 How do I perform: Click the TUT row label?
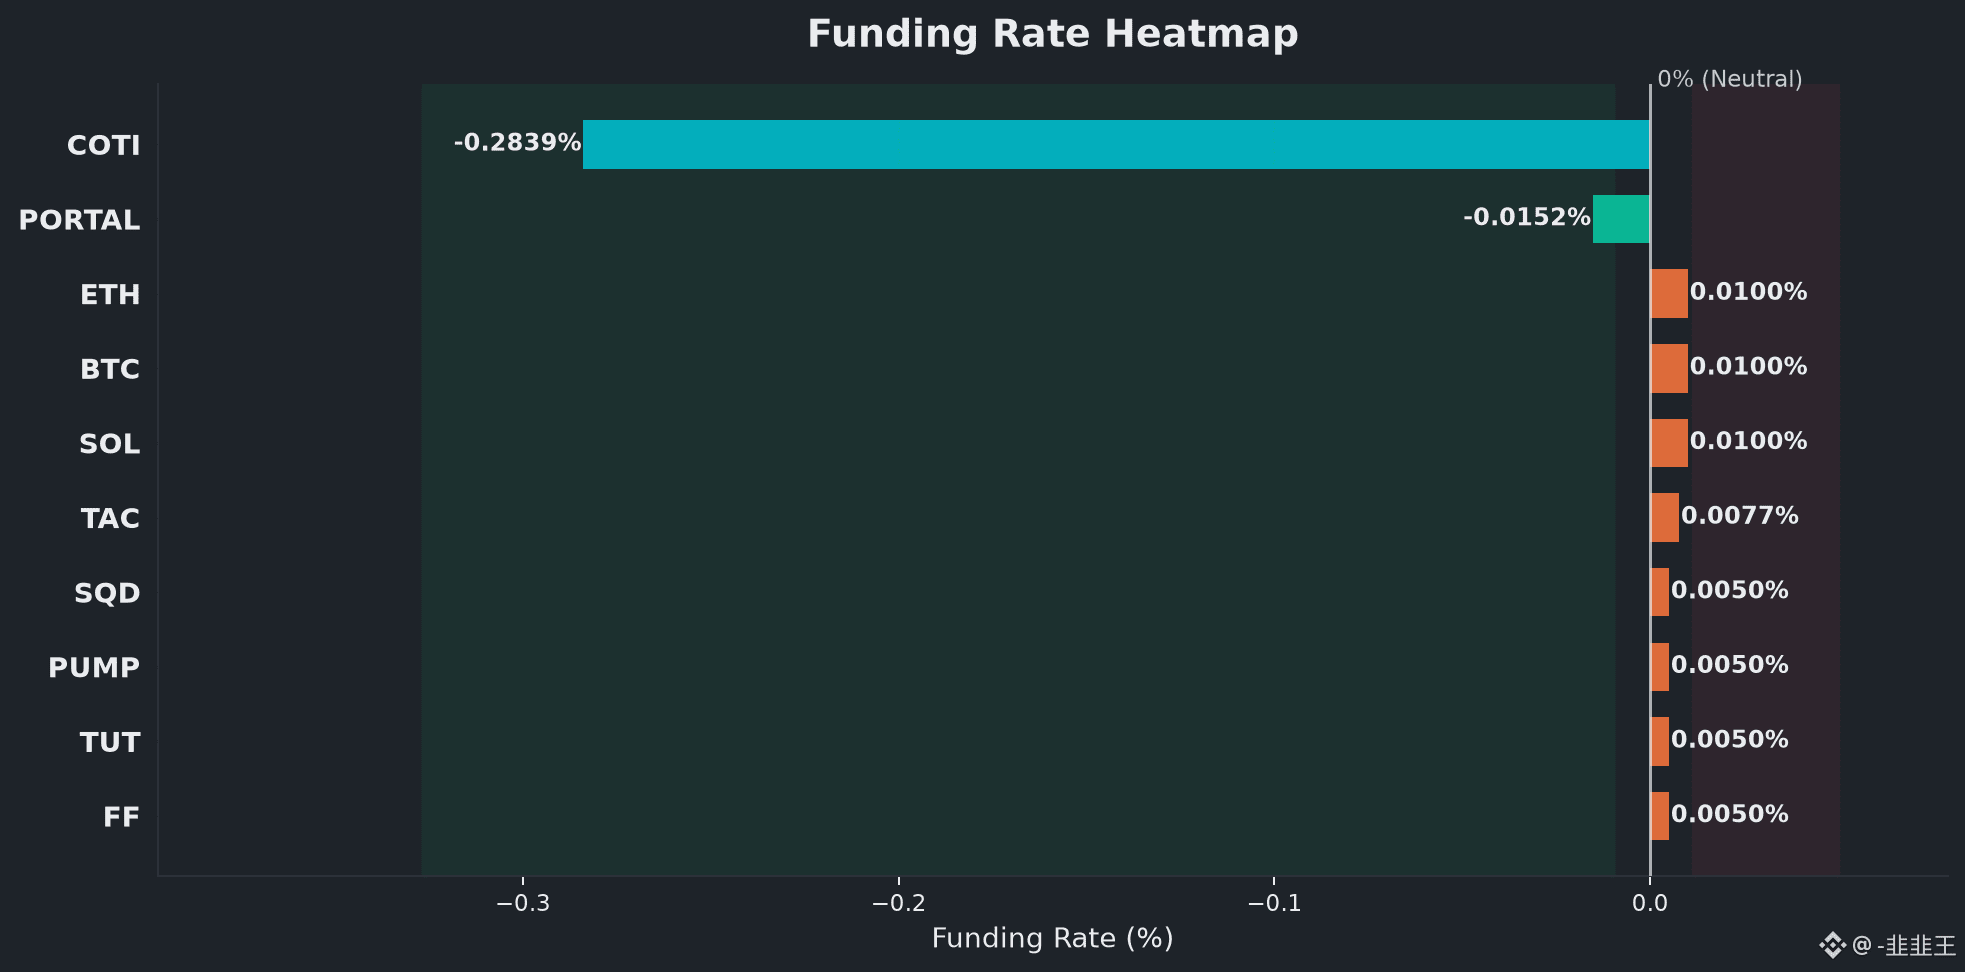[110, 743]
